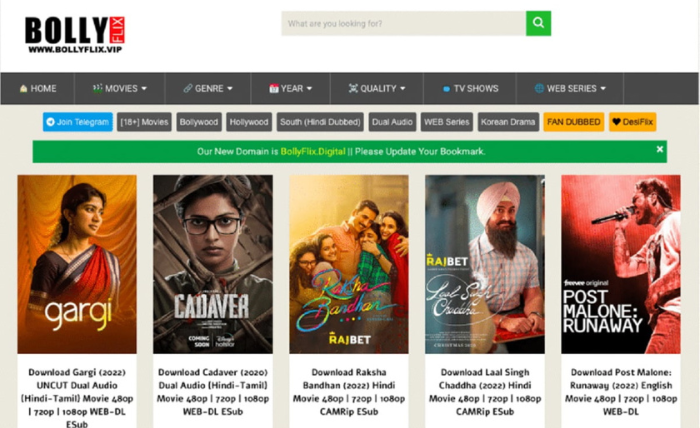Click the FAN DUBBED orange button
Screen dimensions: 700x428
(x=574, y=122)
